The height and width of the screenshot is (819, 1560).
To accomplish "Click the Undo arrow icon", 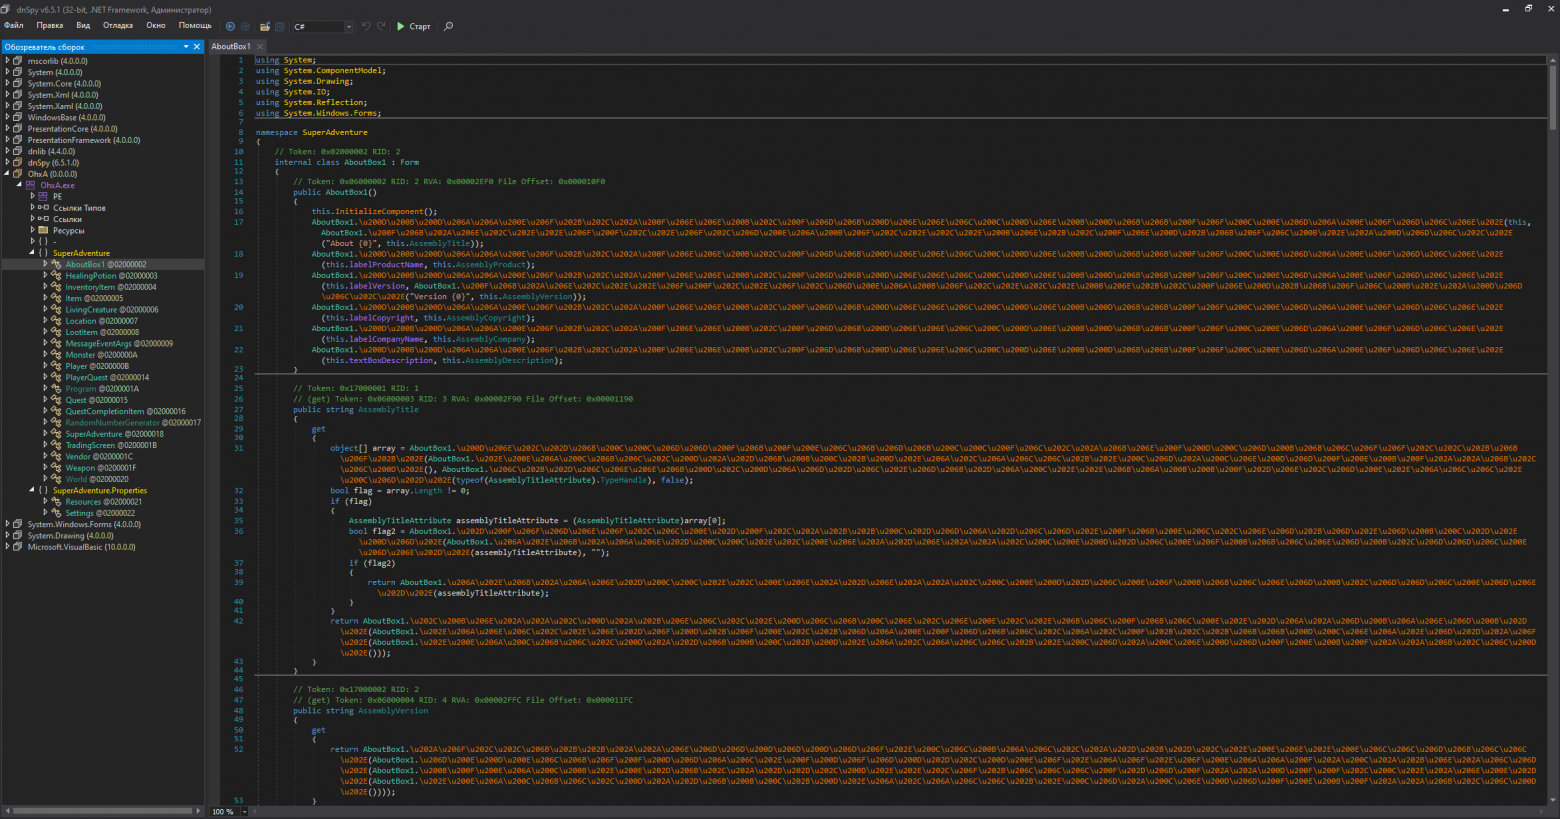I will coord(366,26).
